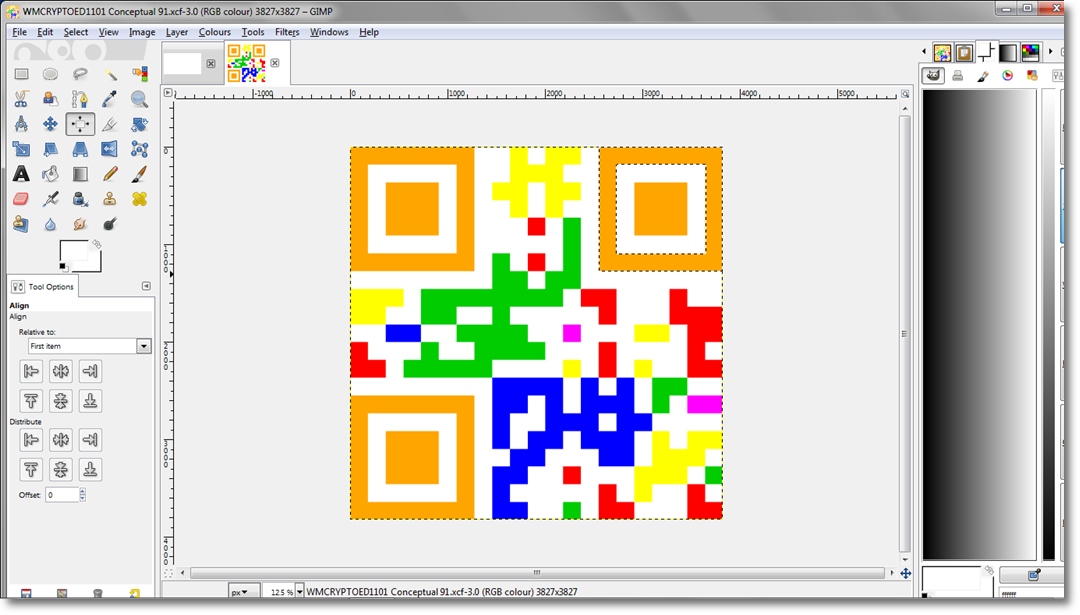Click the Offset value input field

coord(62,494)
